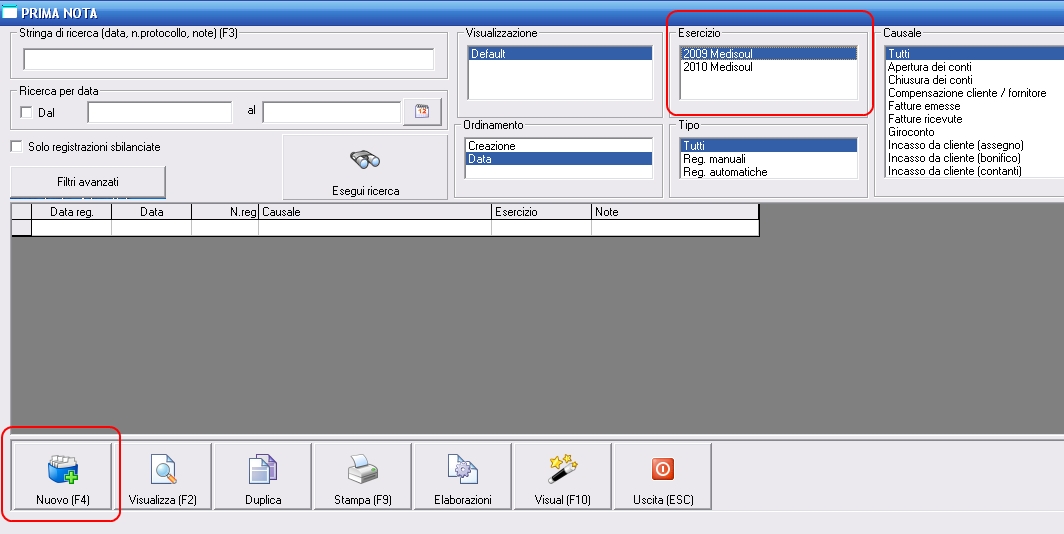
Task: Select 2009 Medisoul exercise
Action: tap(768, 54)
